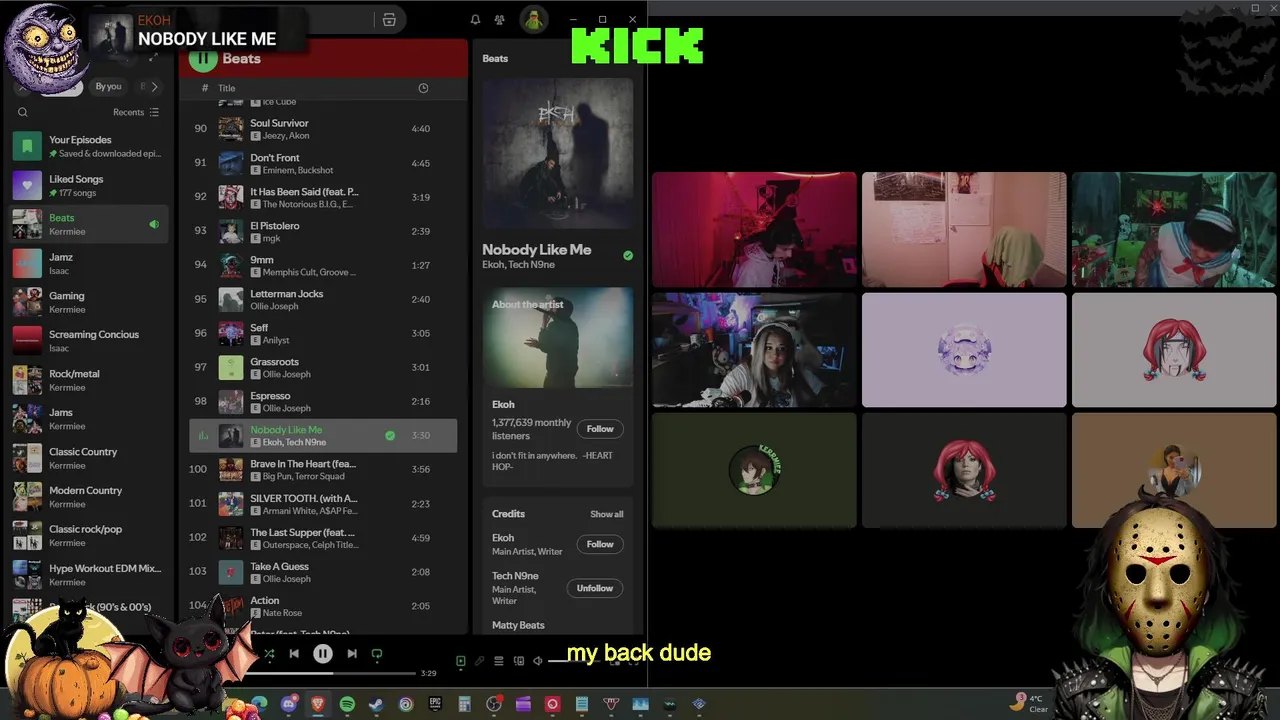Play track 95 Letterman Jocks
Screen dimensions: 1280x720
(x=323, y=299)
